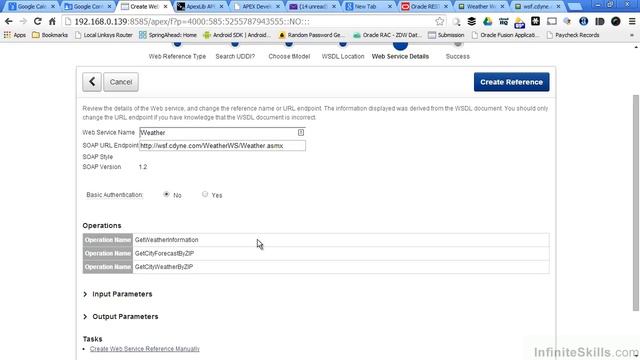Open the black round gauge extension
Image resolution: width=640 pixels, height=360 pixels.
(616, 22)
